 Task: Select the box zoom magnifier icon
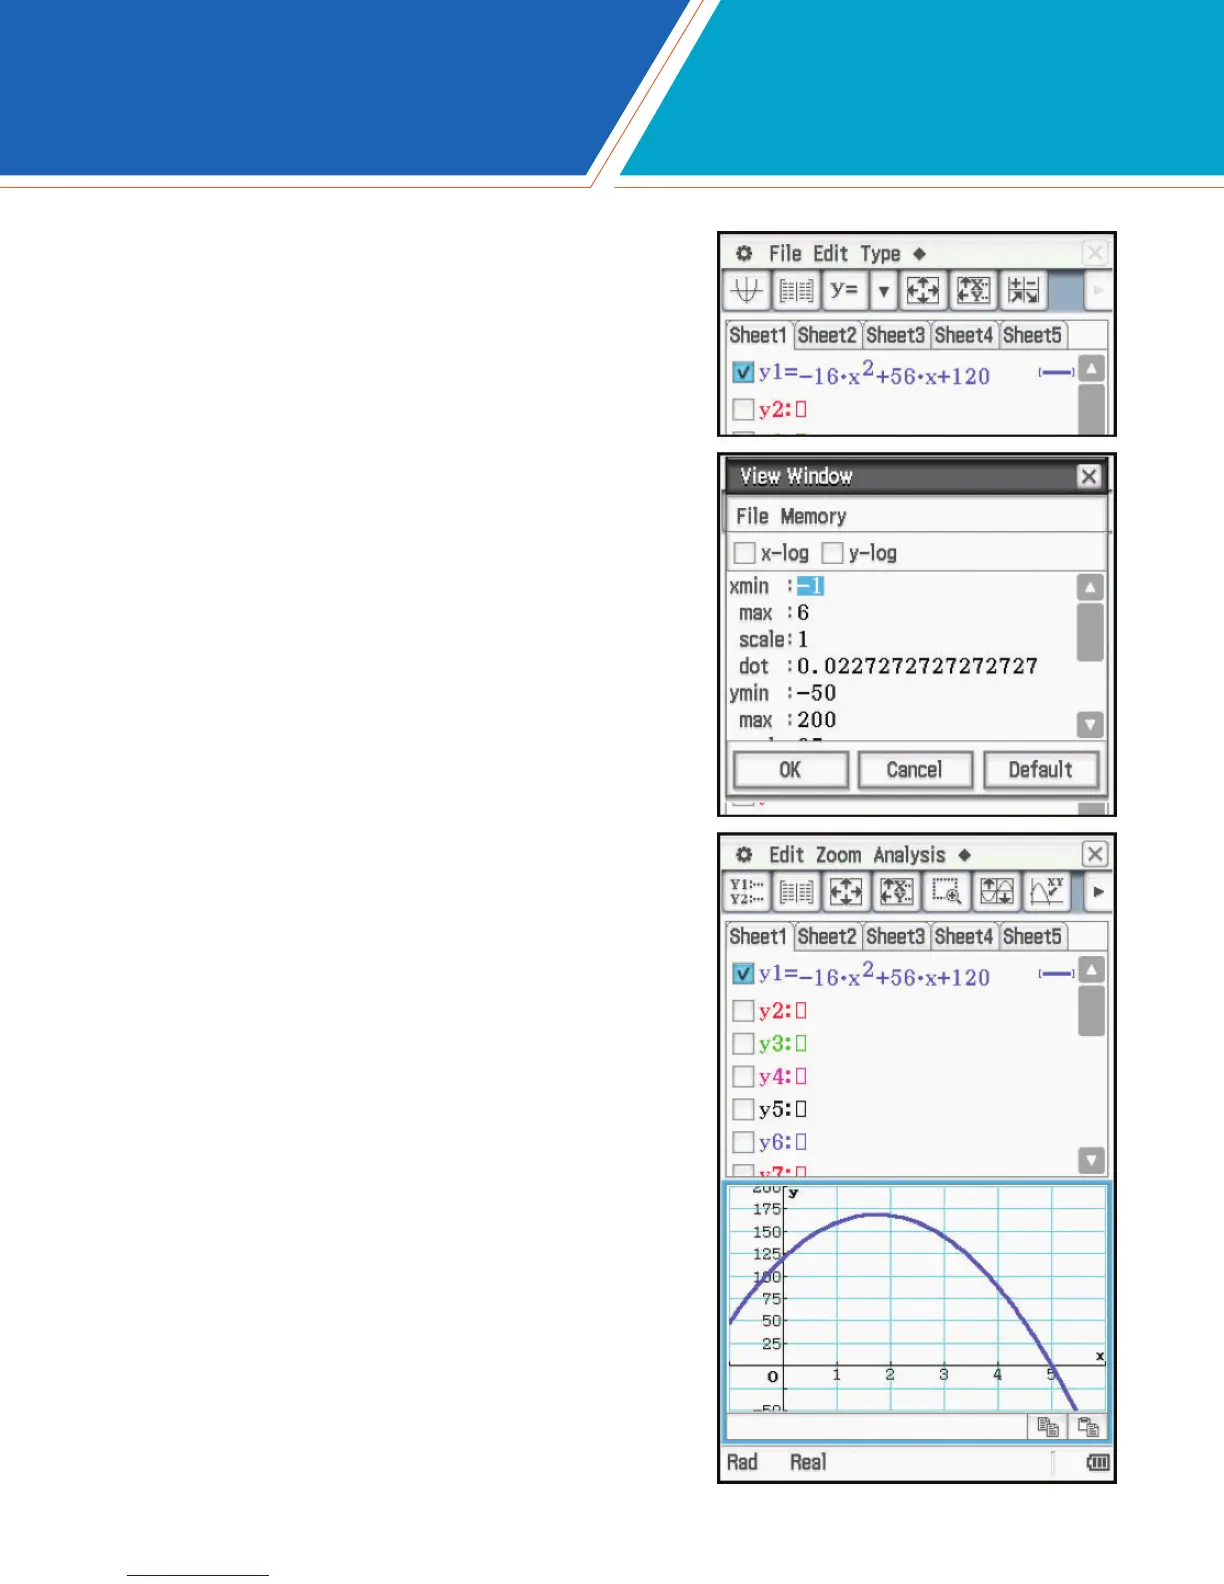946,892
